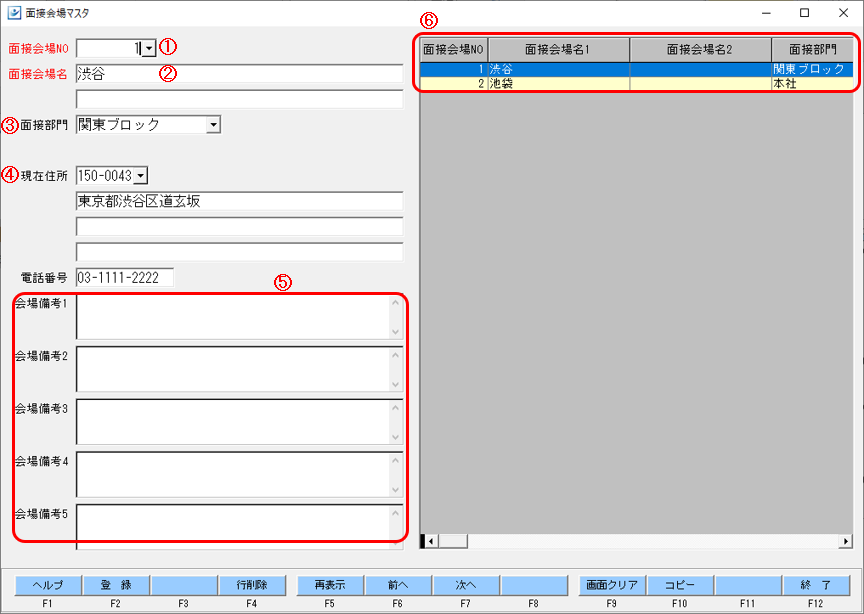This screenshot has width=864, height=614.
Task: Click the empty second address line field
Action: 240,227
